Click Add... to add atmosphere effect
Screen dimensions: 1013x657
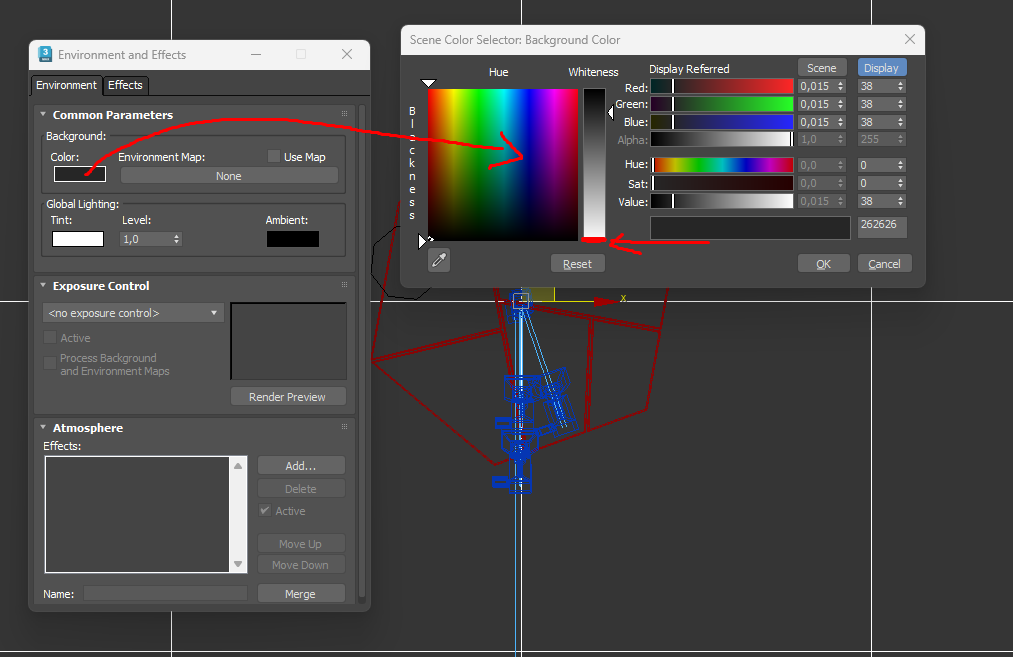click(300, 466)
